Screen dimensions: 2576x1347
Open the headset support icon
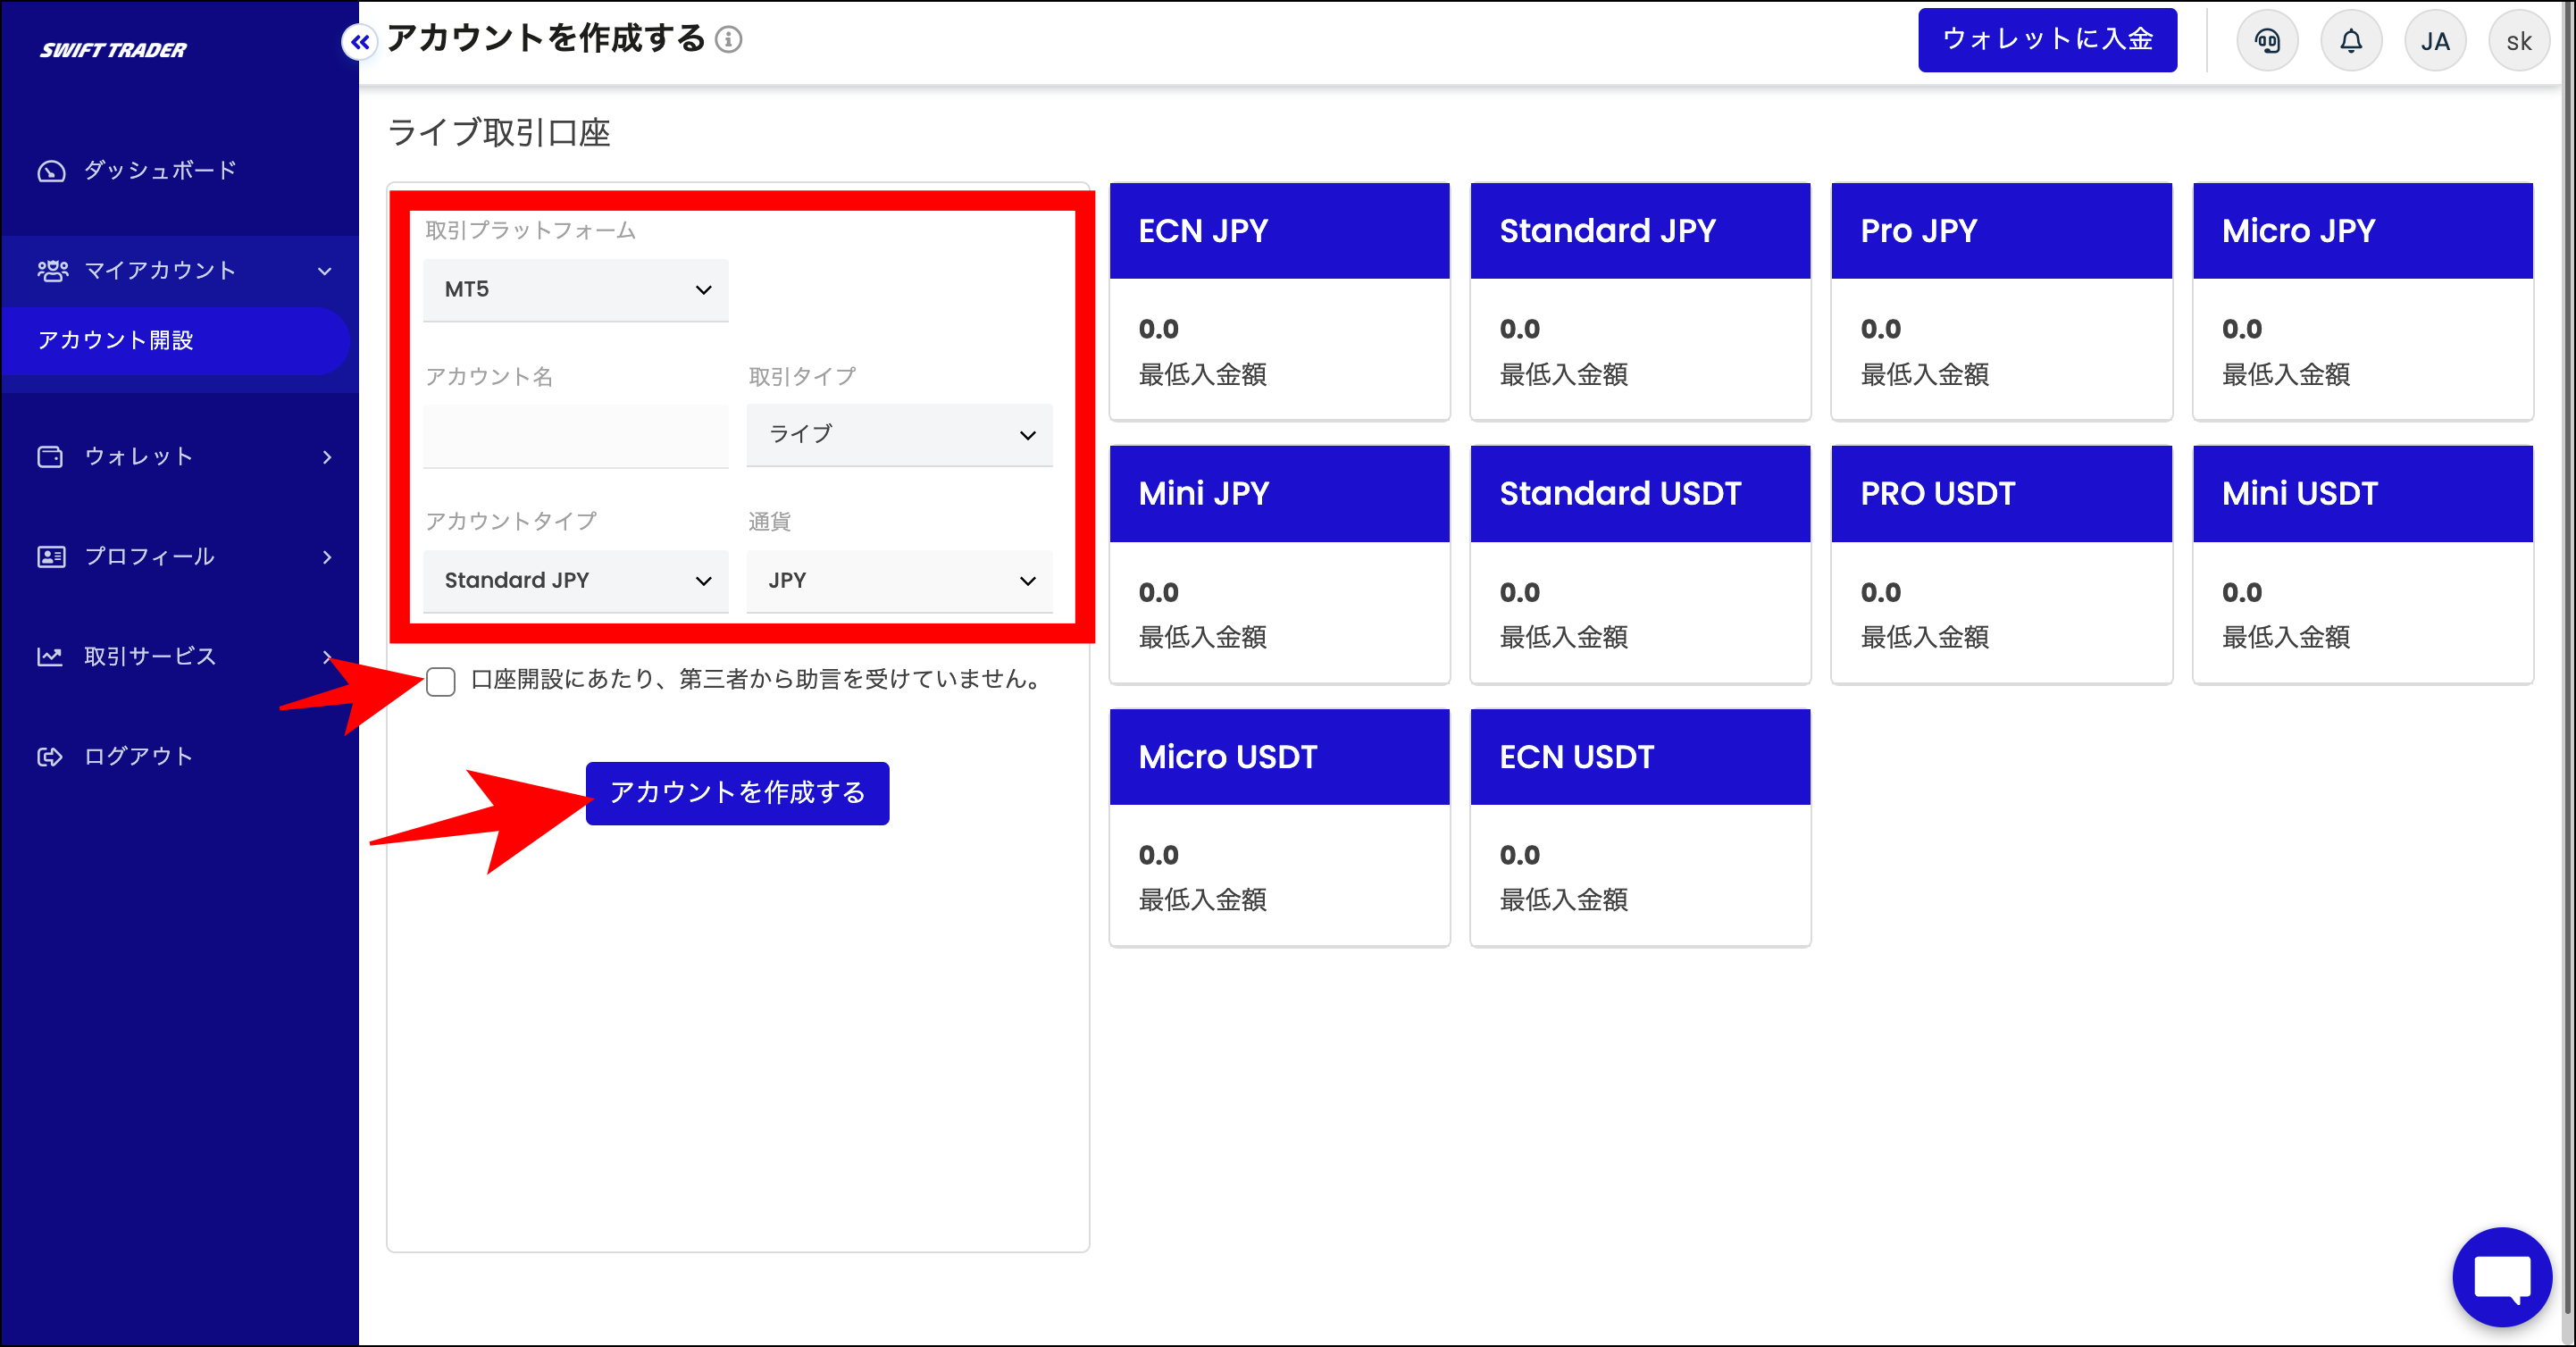click(x=2266, y=41)
